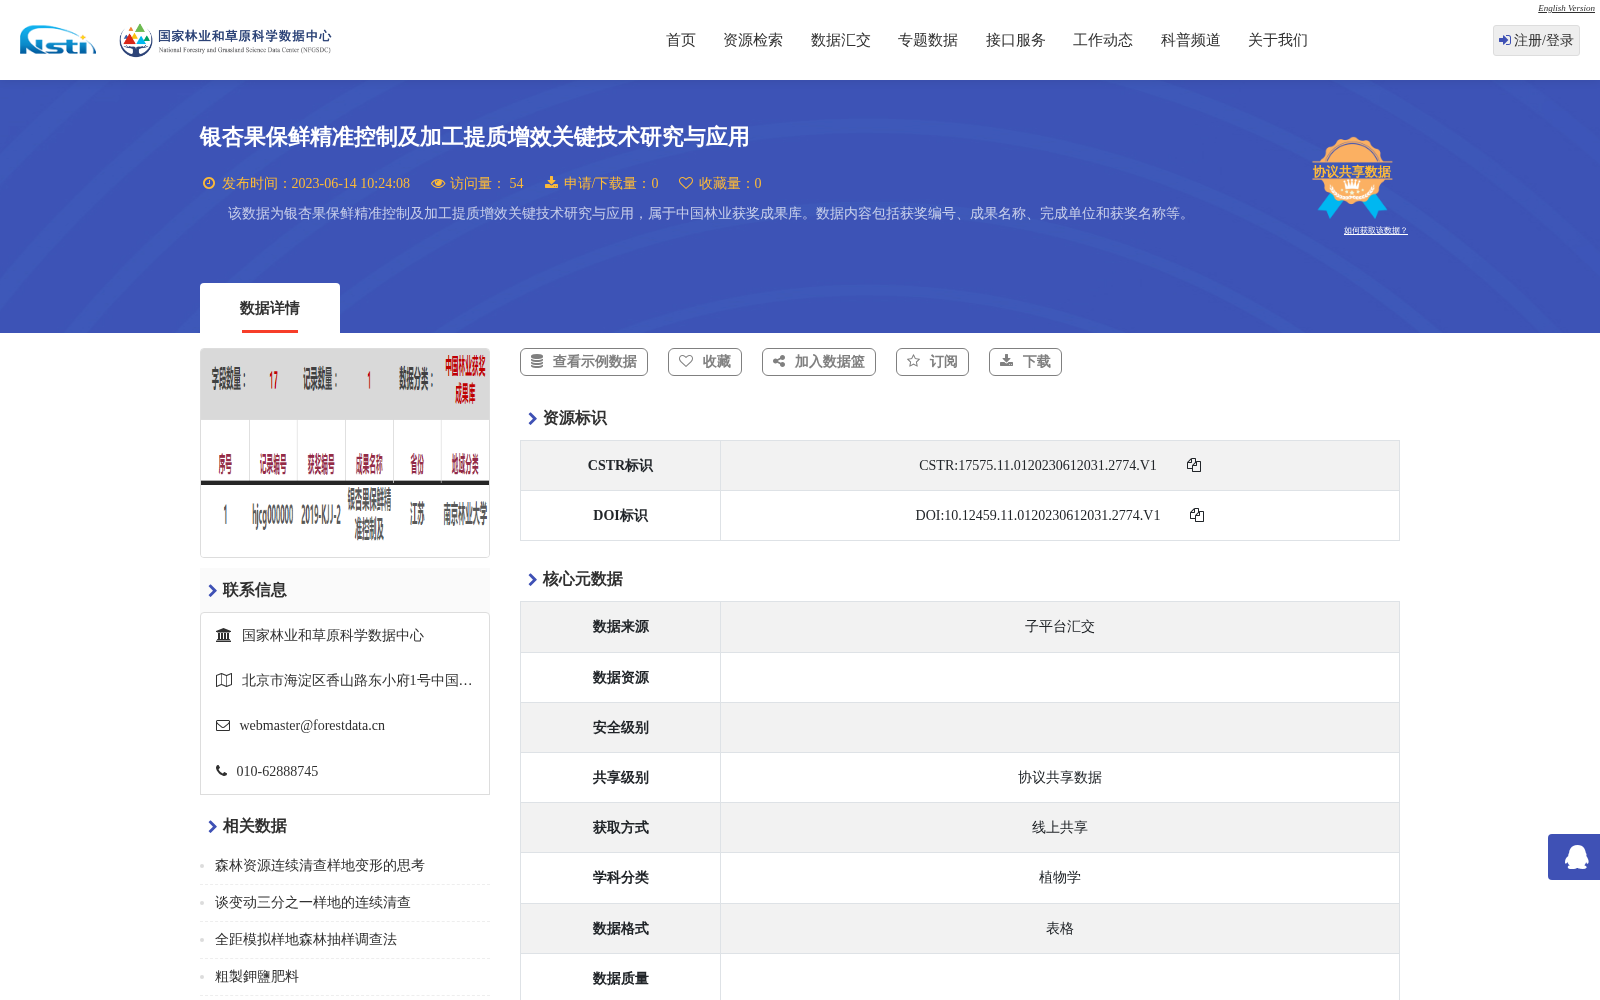
Task: Click the 协议共享数据 badge
Action: tap(1352, 177)
